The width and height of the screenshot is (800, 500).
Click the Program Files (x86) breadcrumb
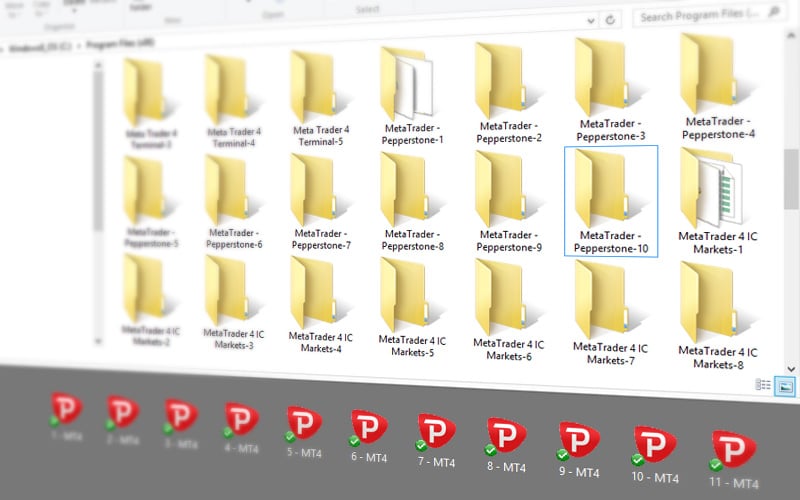120,44
